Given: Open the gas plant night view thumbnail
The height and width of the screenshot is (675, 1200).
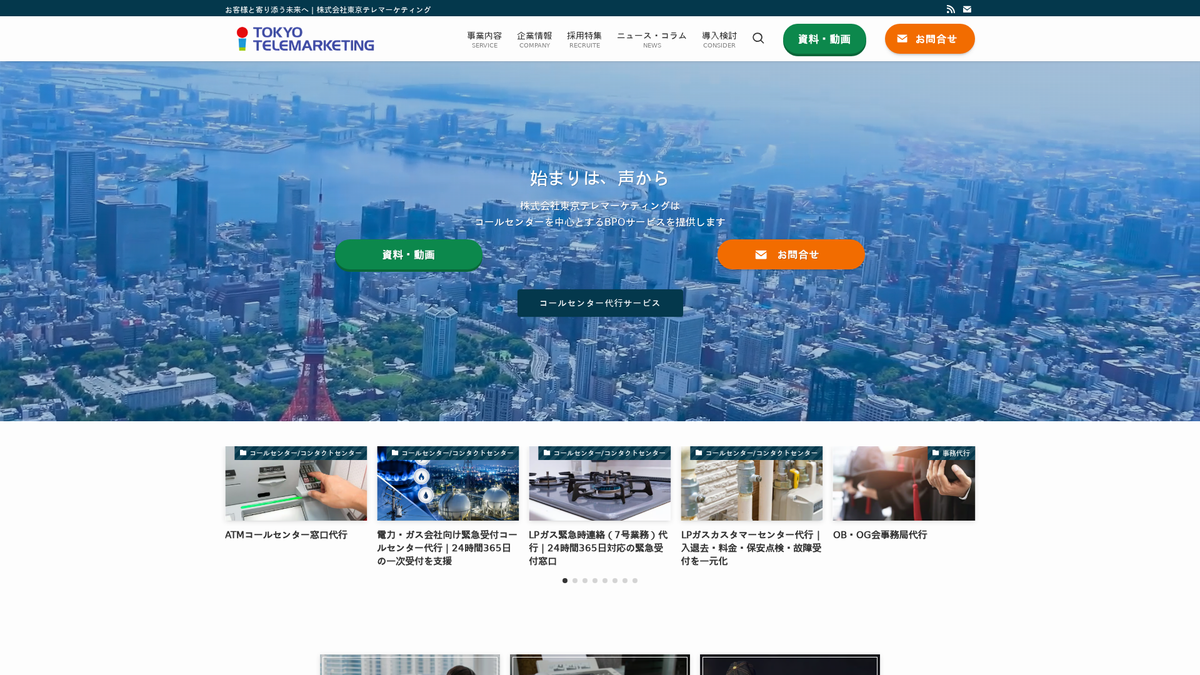Looking at the screenshot, I should tap(448, 483).
